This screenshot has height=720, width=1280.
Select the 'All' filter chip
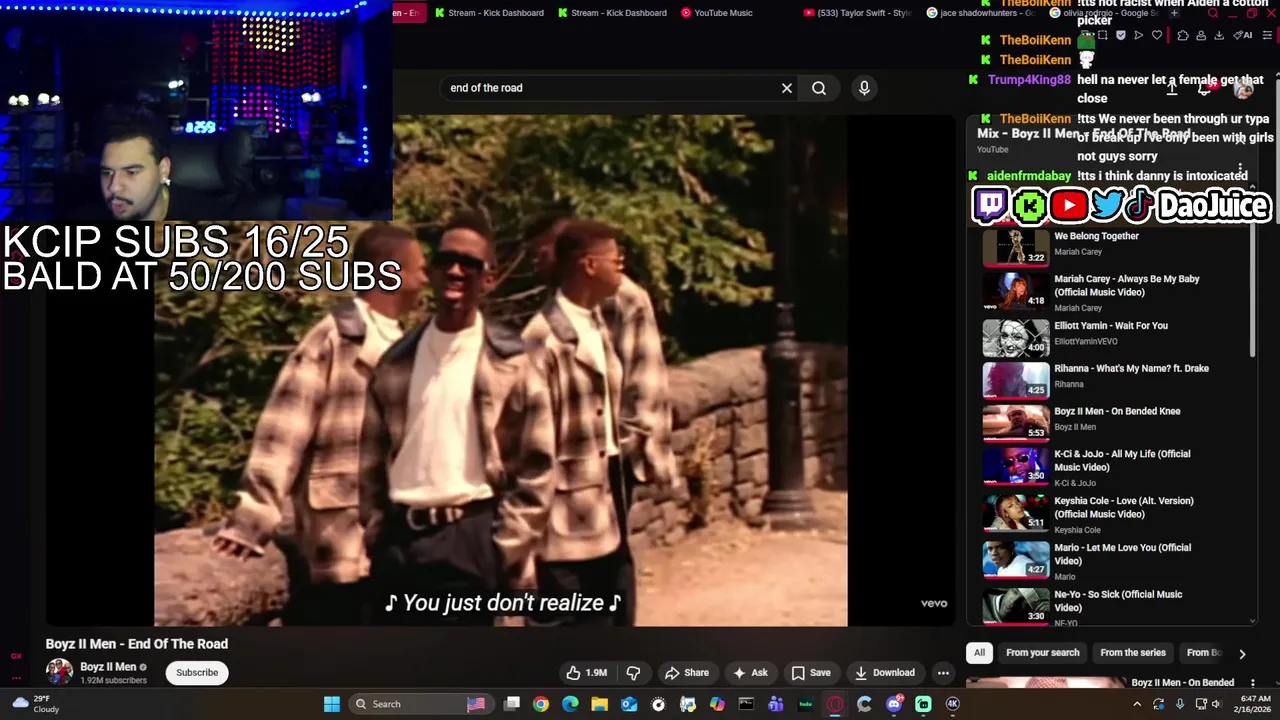click(x=979, y=653)
